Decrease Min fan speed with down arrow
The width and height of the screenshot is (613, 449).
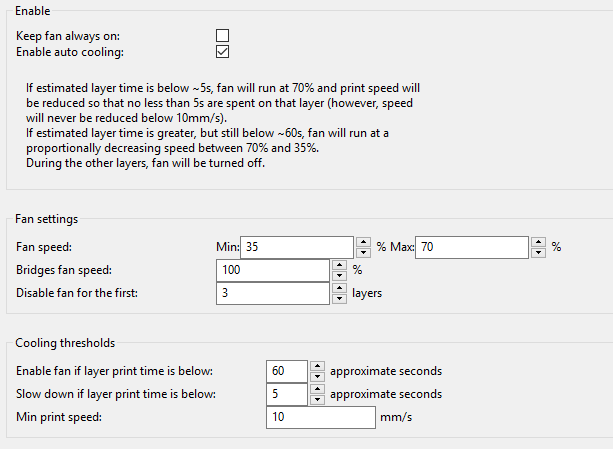tap(364, 252)
